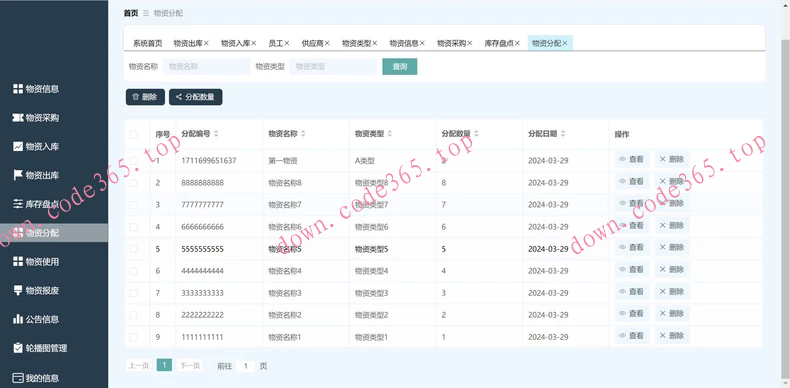
Task: Click the 首页 breadcrumb link
Action: point(130,14)
